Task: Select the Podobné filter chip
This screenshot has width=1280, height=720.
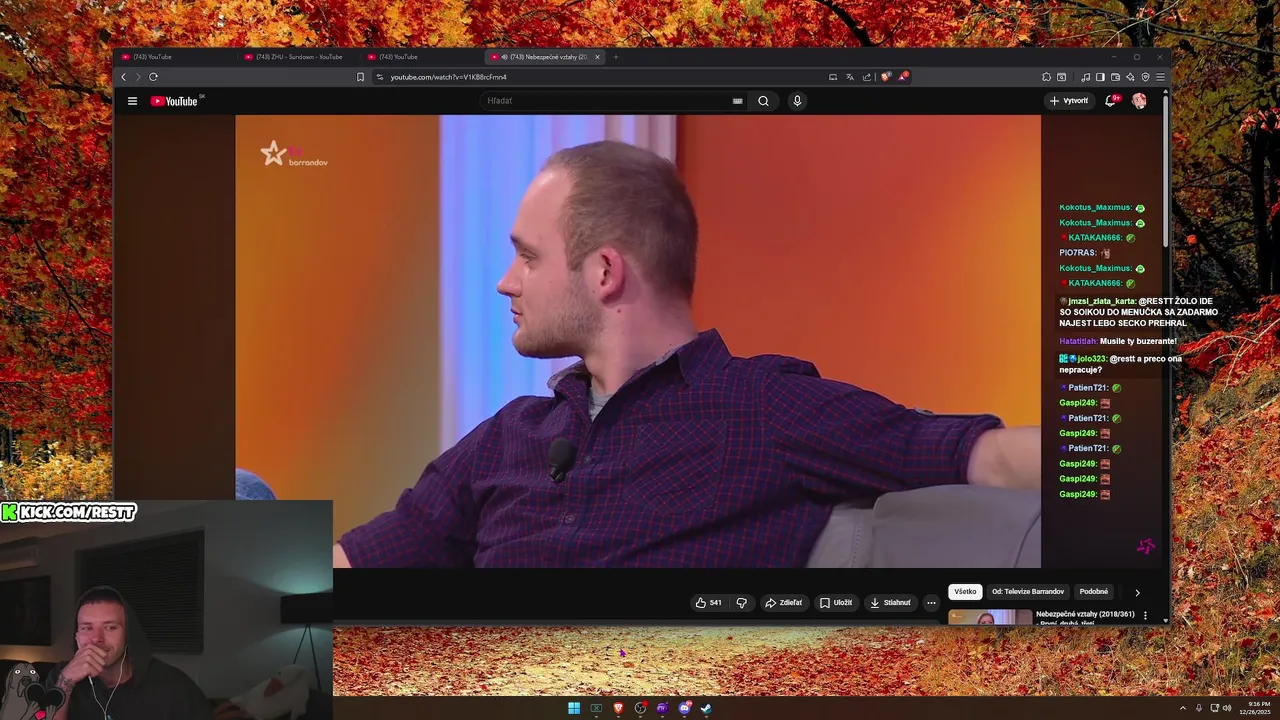Action: [1094, 592]
